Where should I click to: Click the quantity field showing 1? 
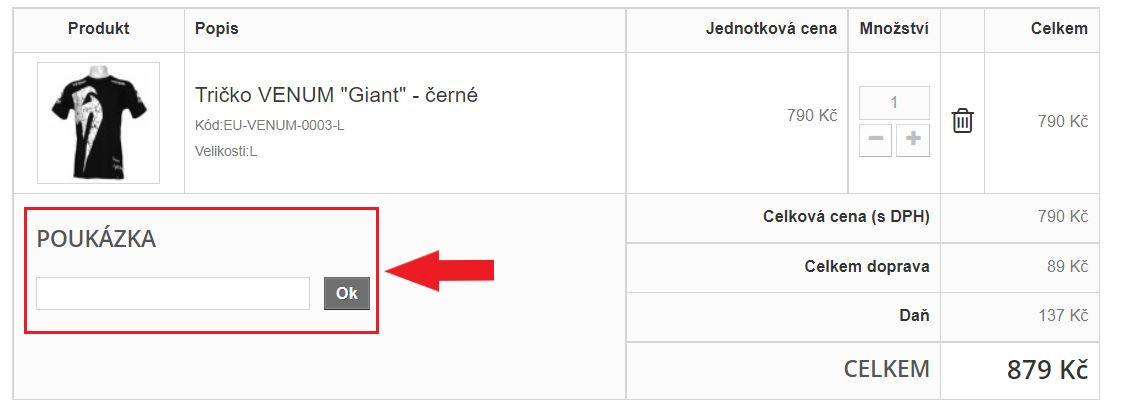[x=894, y=103]
